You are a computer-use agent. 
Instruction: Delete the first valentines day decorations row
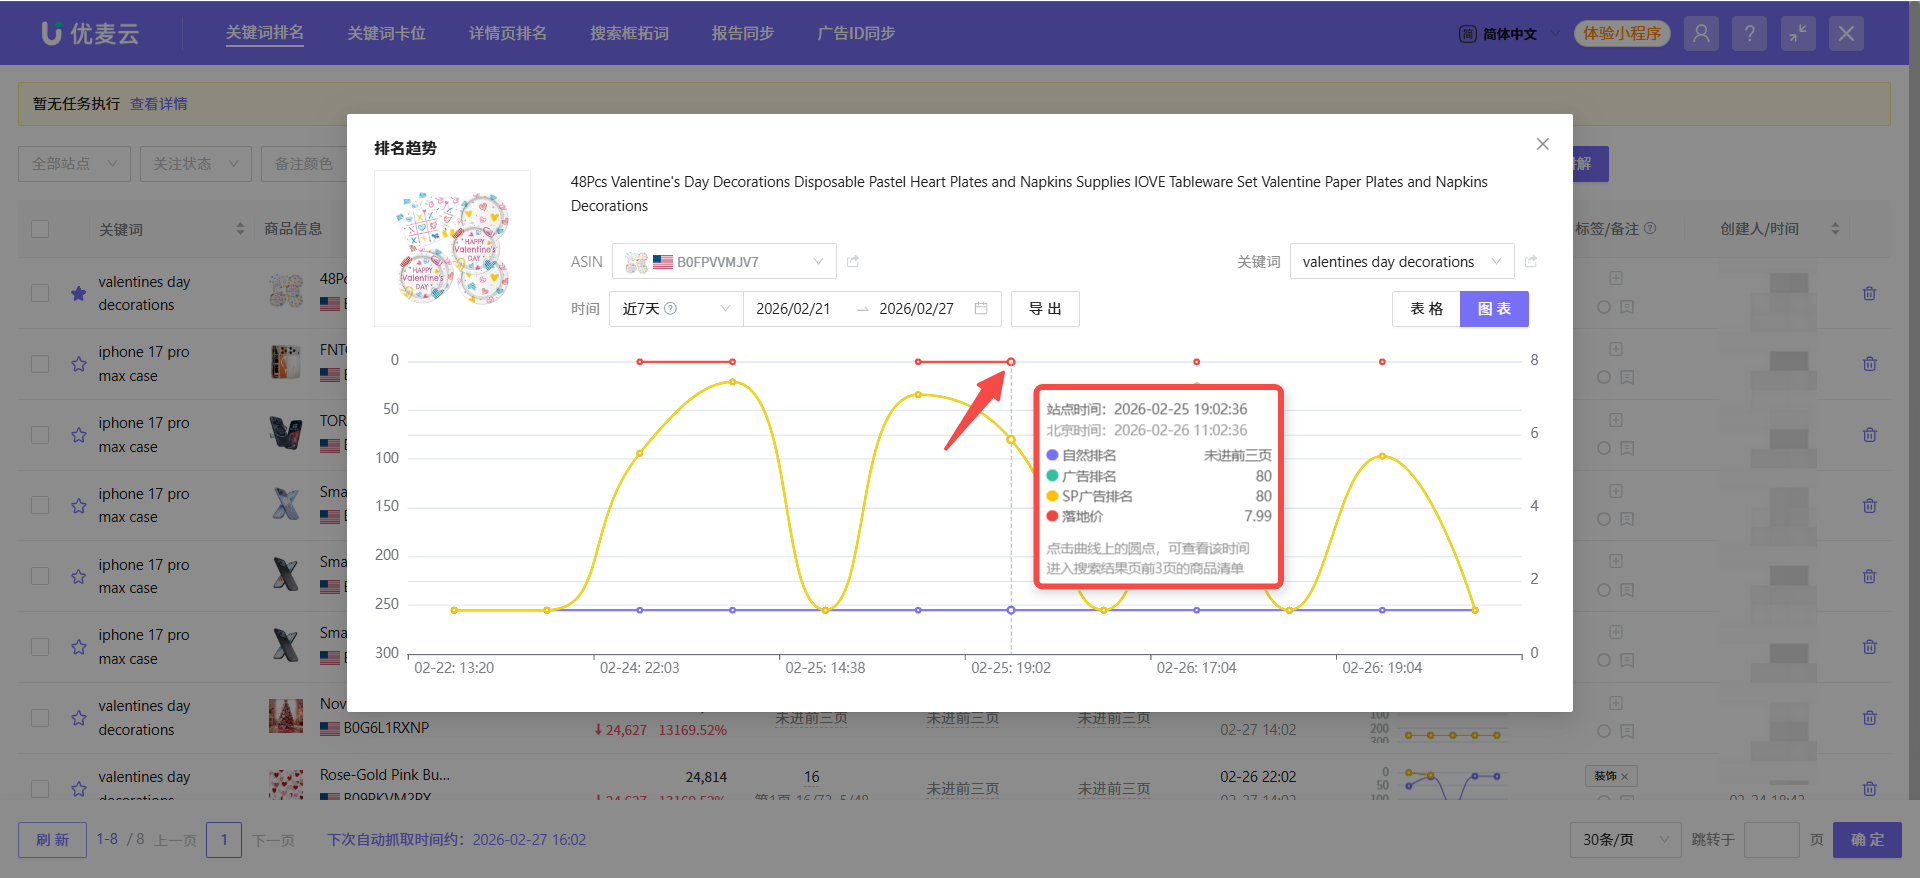1869,294
